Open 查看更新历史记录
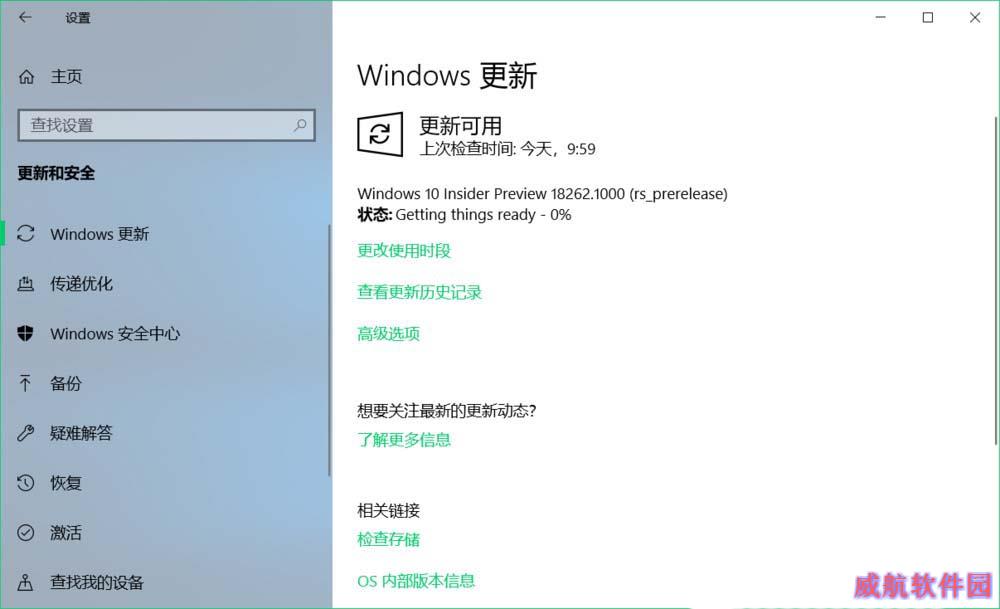1000x609 pixels. click(x=419, y=292)
